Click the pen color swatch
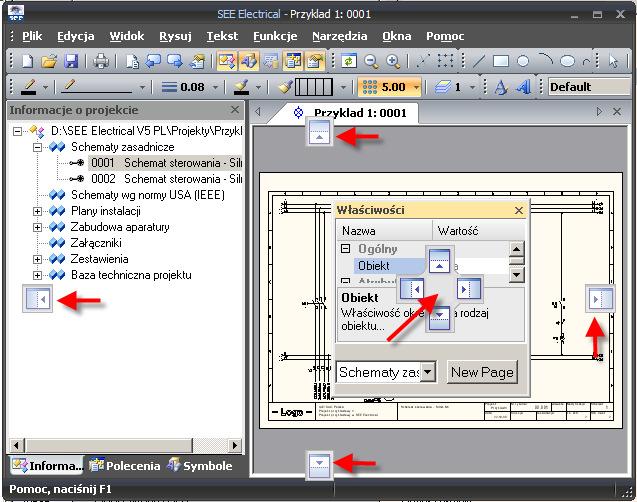Screen dimensions: 637x502 click(x=30, y=87)
